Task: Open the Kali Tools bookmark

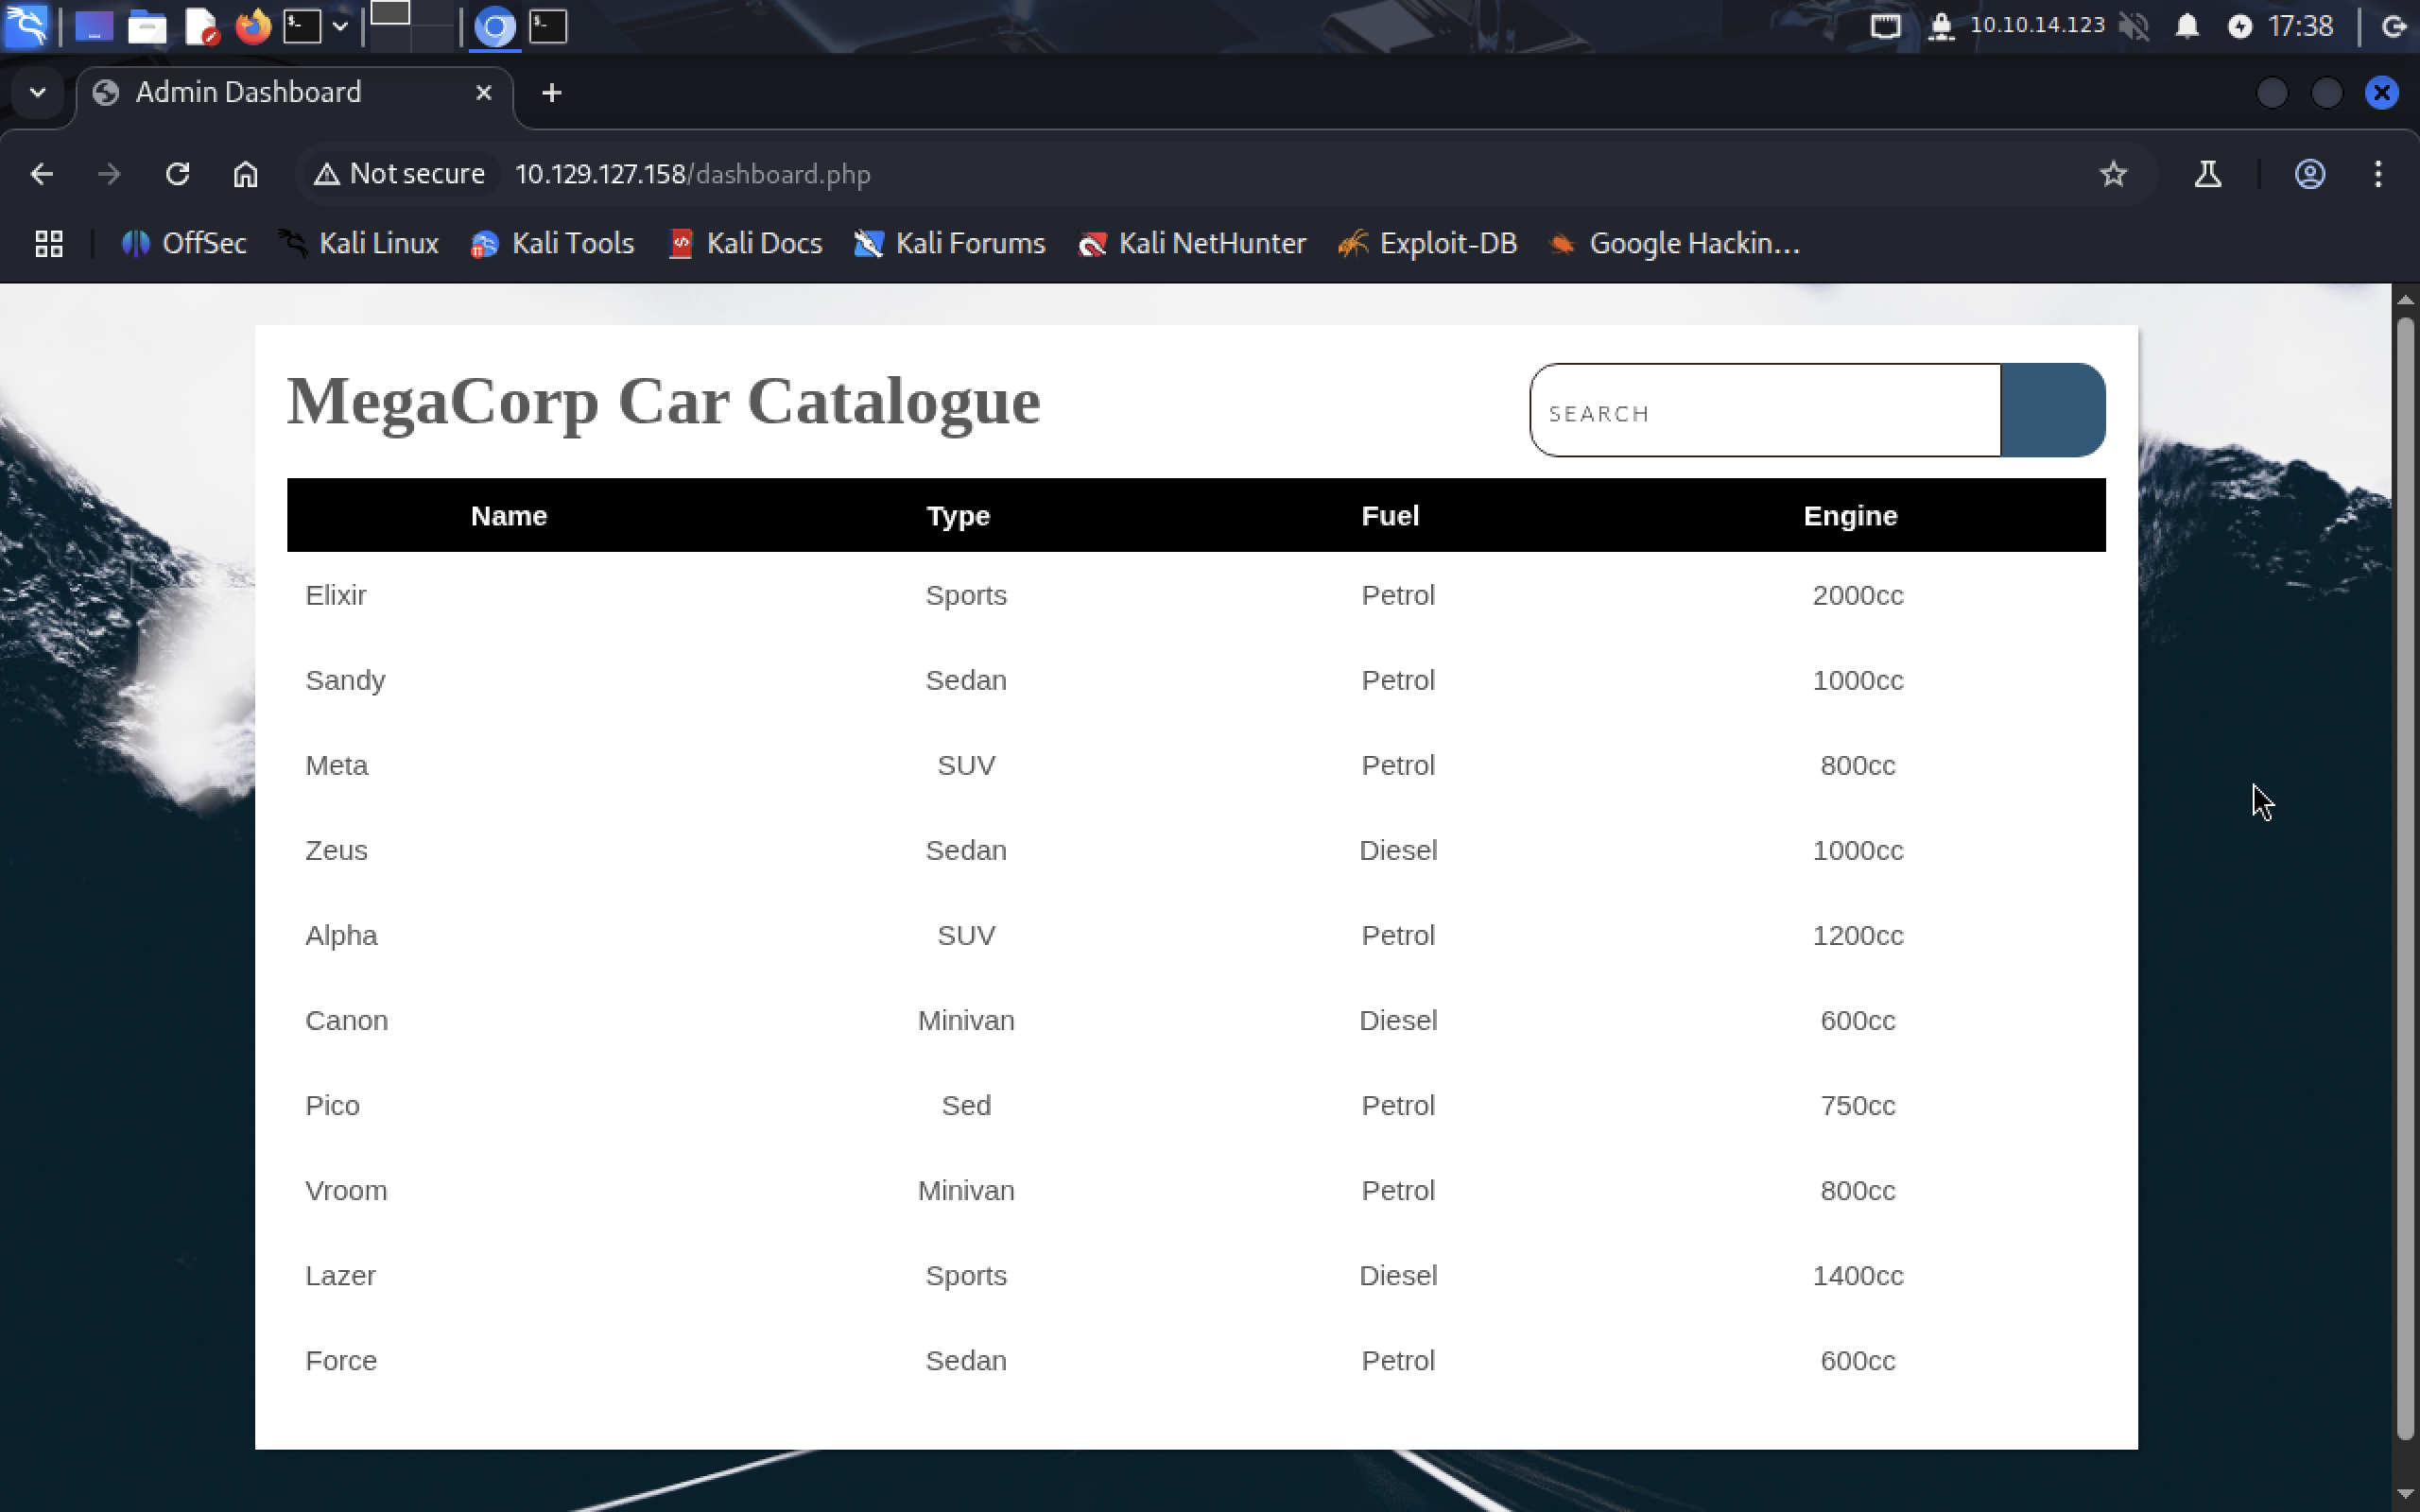Action: [553, 243]
